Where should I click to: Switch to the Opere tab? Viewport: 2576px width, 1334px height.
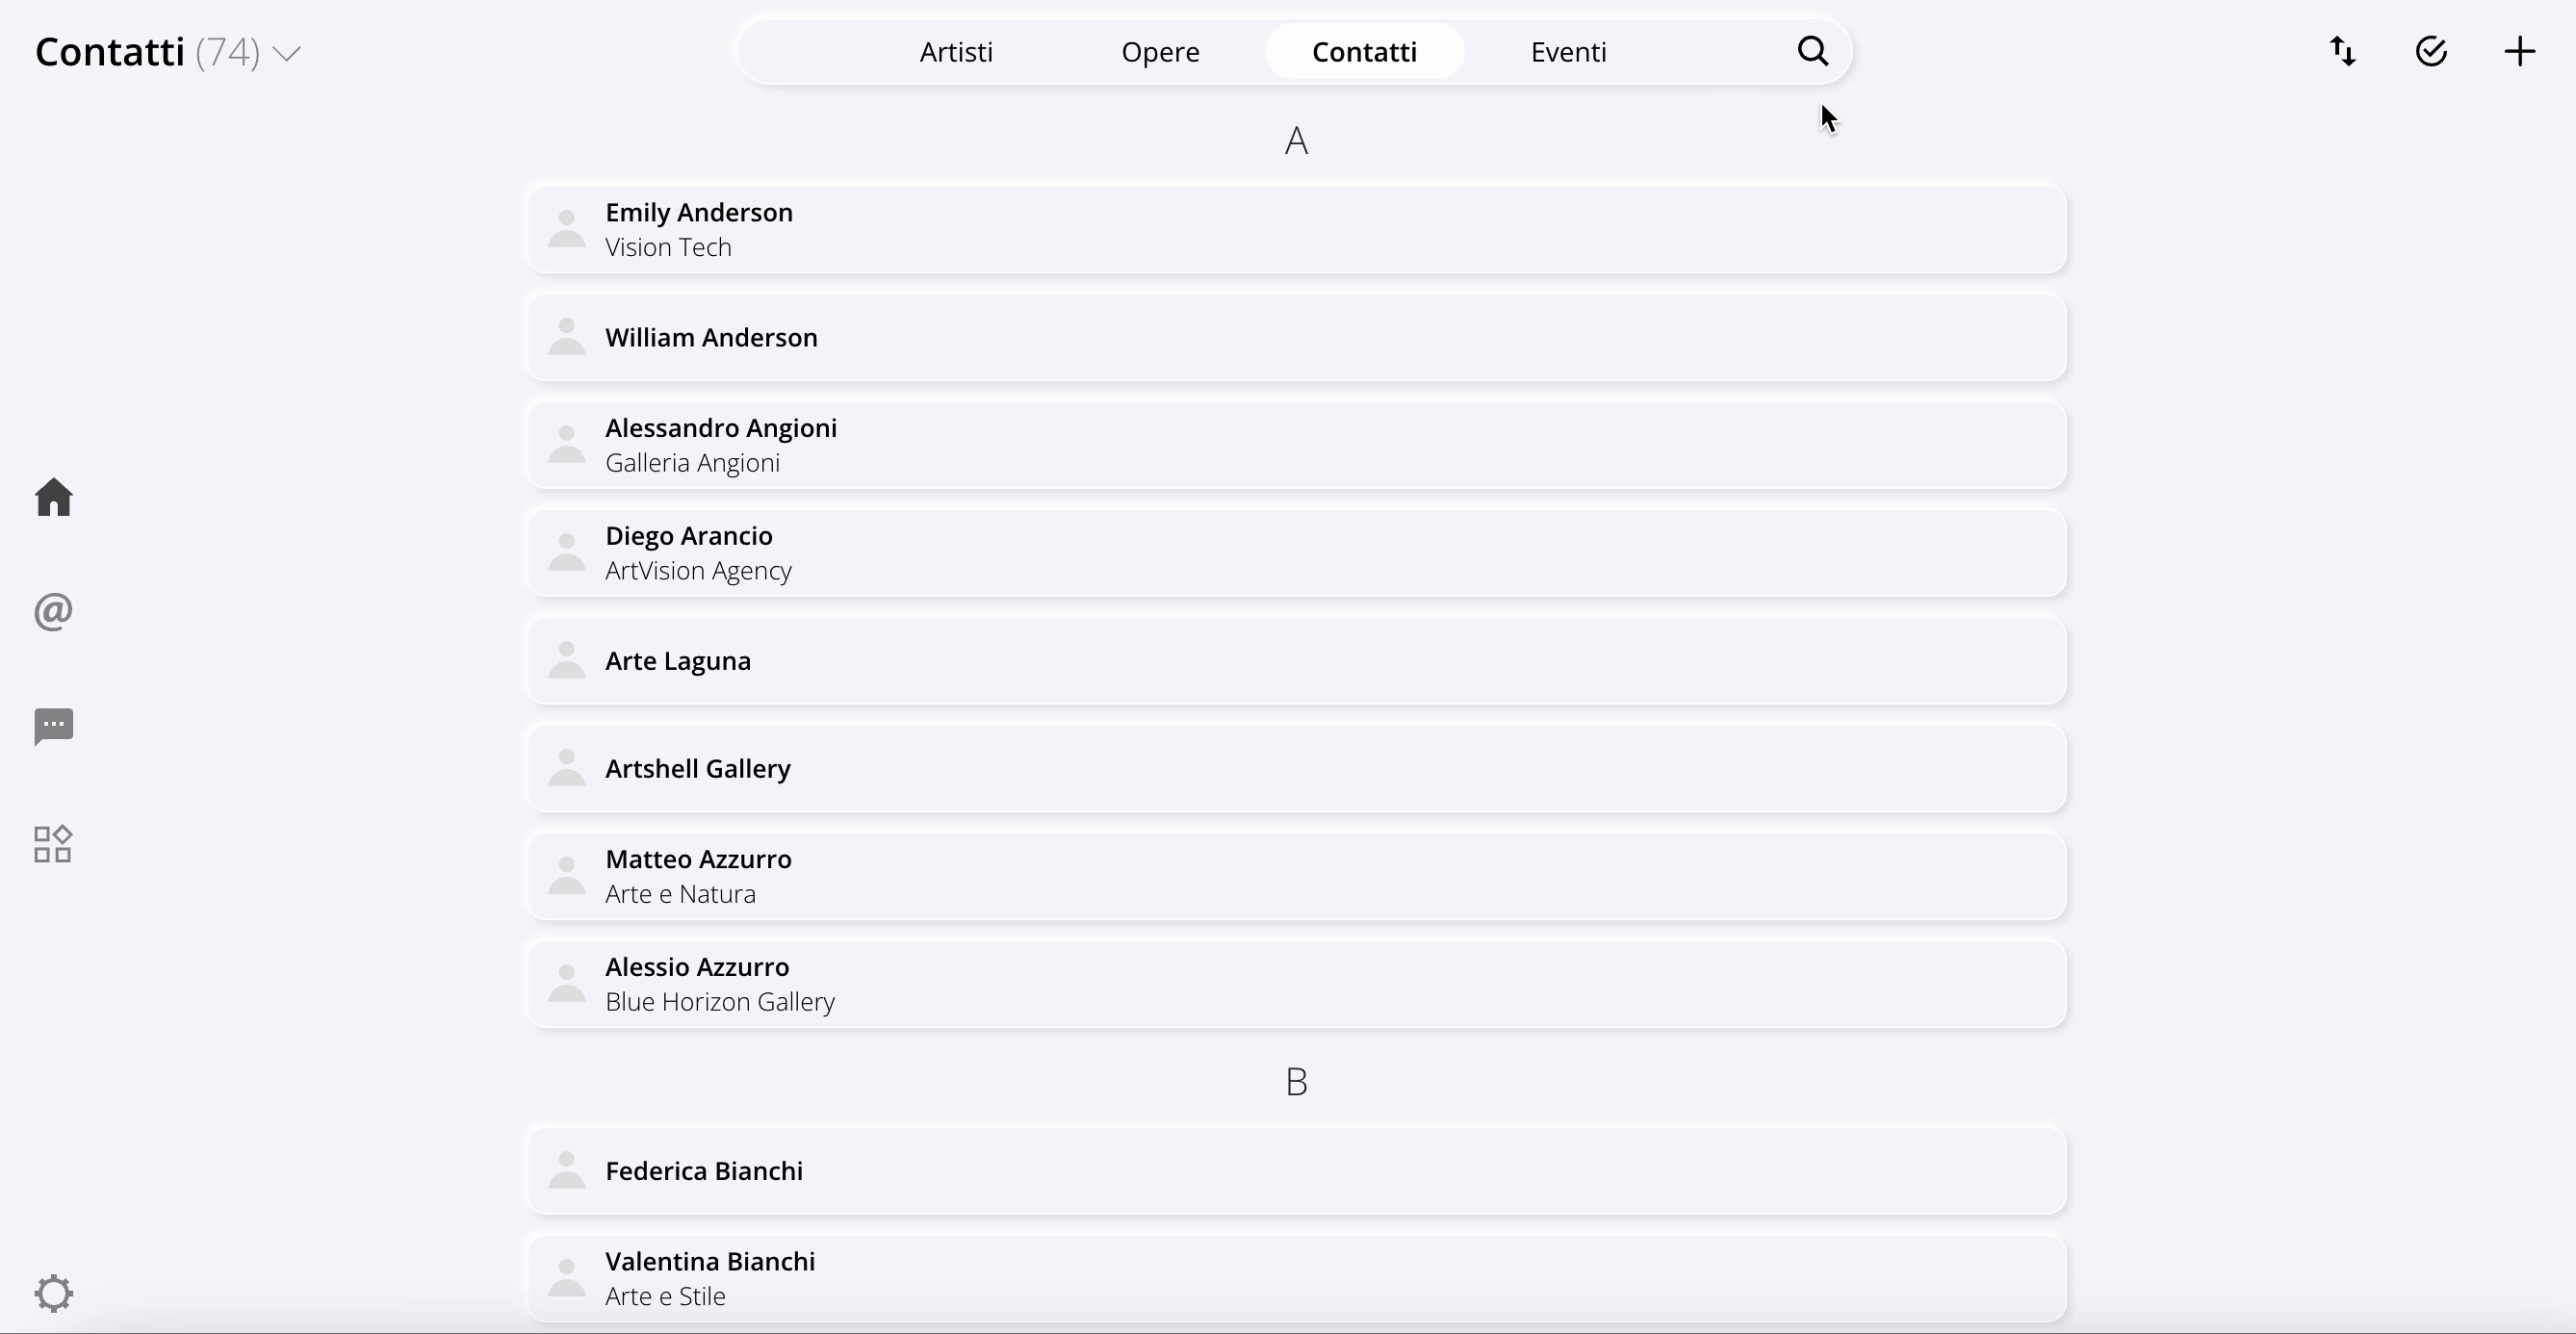(1160, 52)
